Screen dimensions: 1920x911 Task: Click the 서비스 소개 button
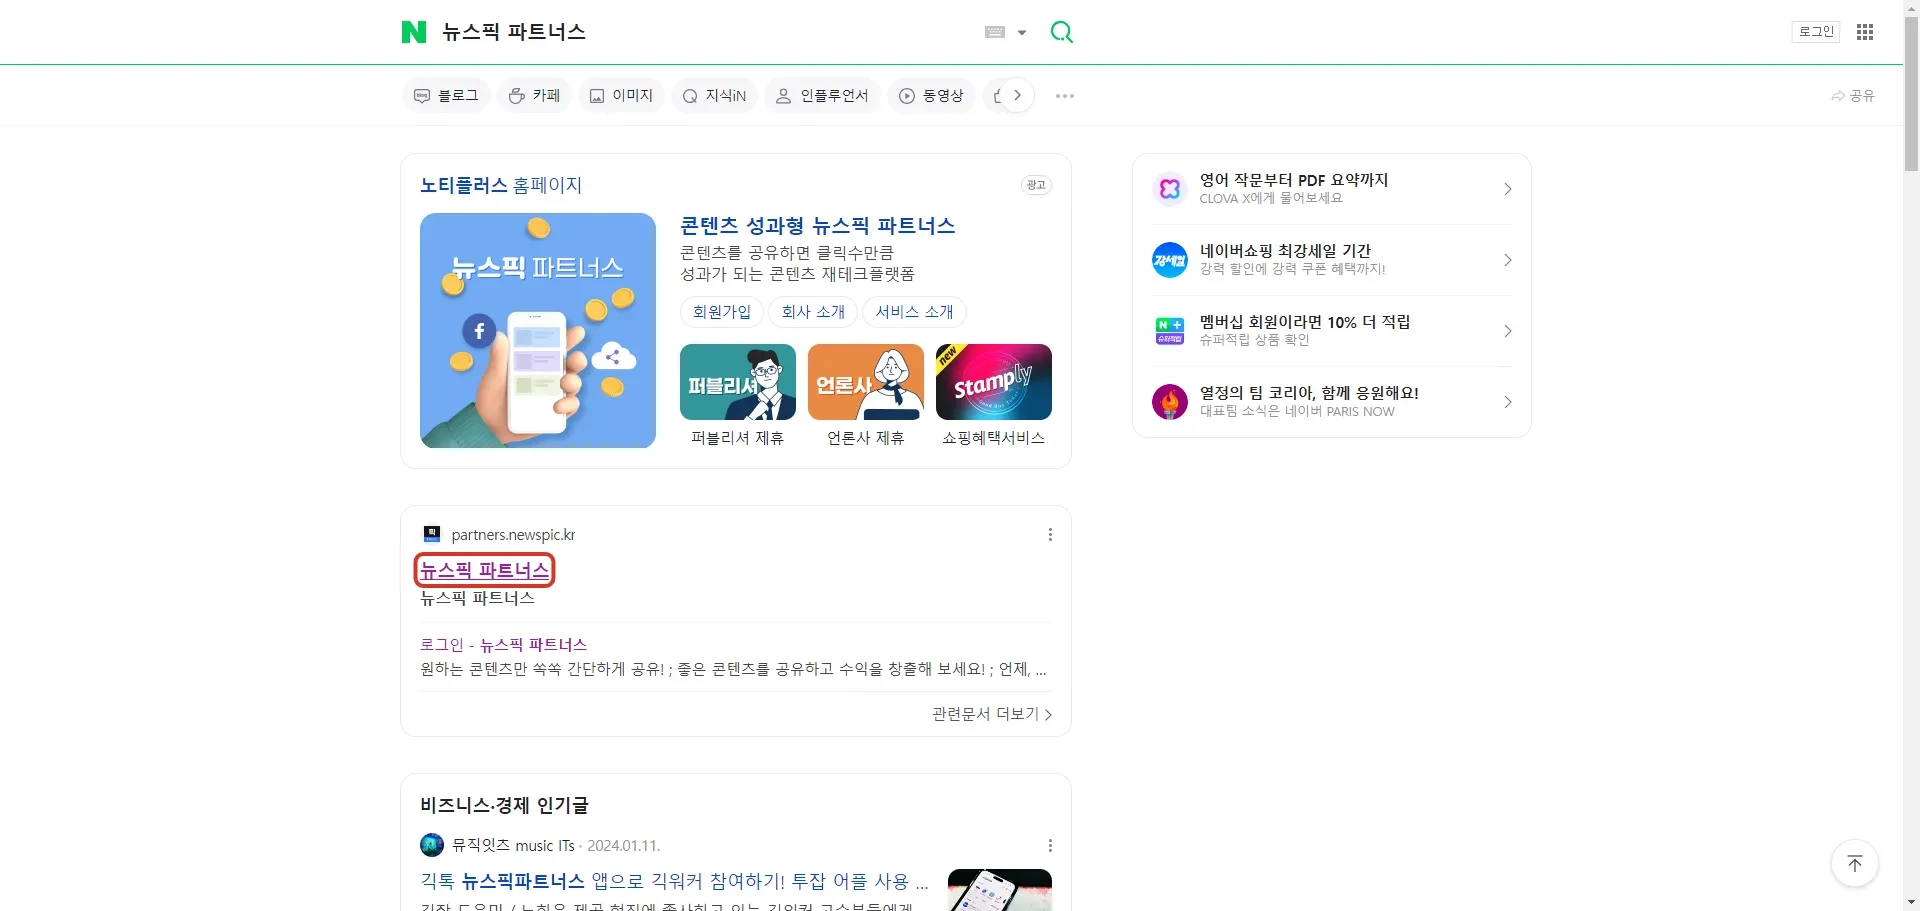[x=914, y=312]
